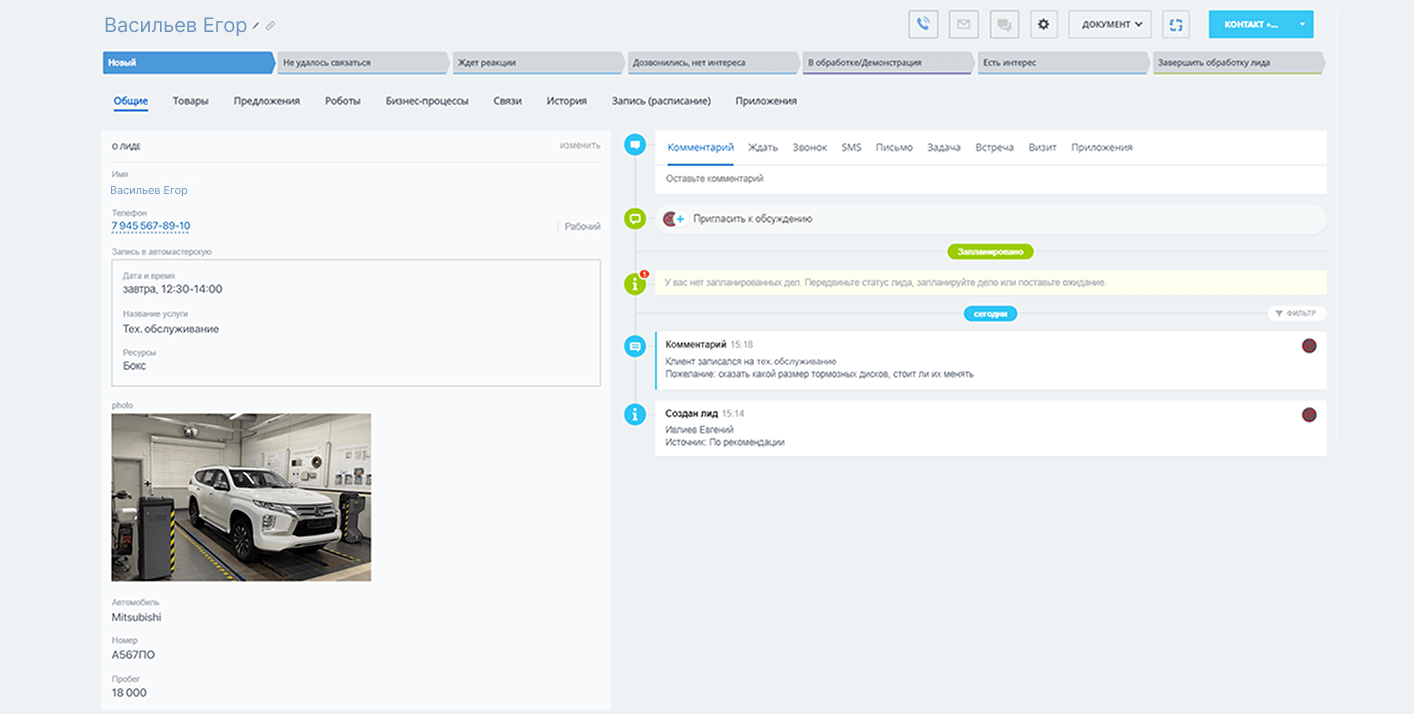
Task: Click the 'Создан лид' info icon
Action: pos(634,414)
